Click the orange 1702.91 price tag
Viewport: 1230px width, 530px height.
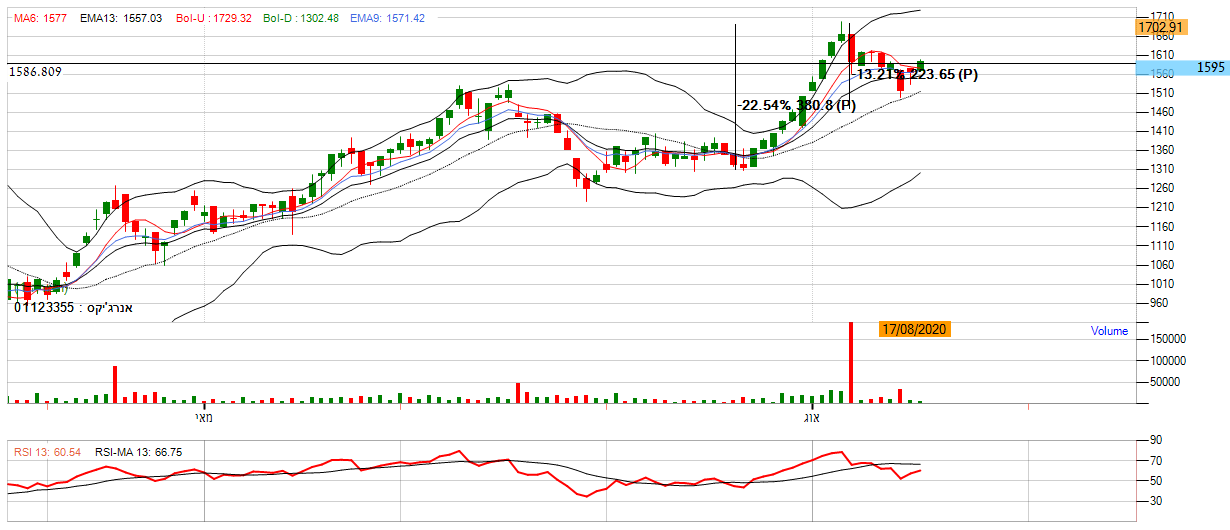[1160, 27]
